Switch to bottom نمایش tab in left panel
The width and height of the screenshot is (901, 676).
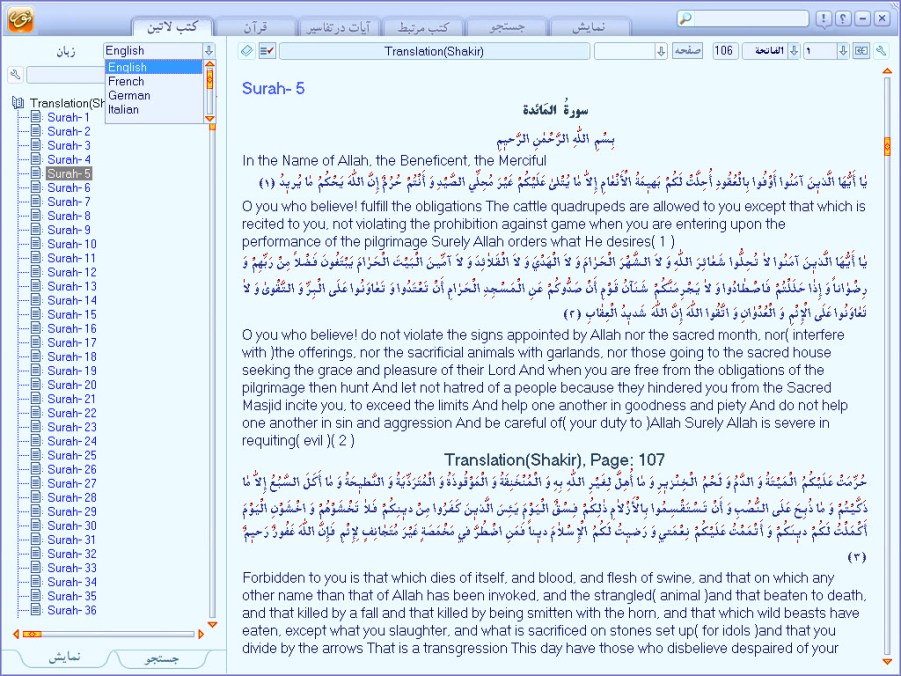click(64, 658)
